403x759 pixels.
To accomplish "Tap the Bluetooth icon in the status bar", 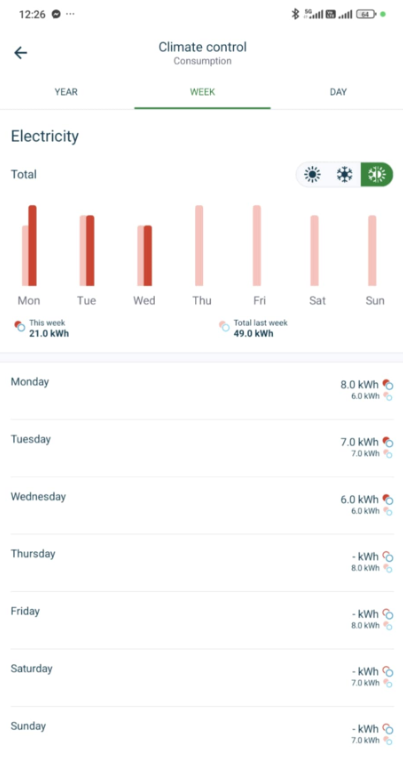I will 295,14.
